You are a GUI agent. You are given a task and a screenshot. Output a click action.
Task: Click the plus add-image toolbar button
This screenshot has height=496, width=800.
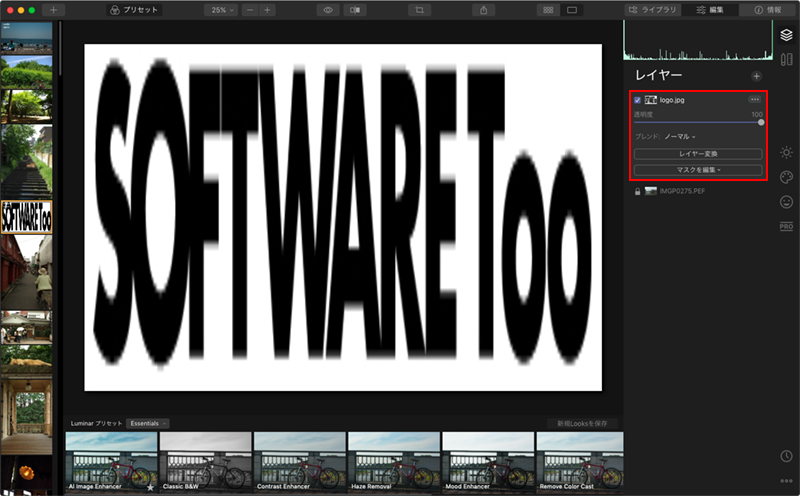pos(53,10)
